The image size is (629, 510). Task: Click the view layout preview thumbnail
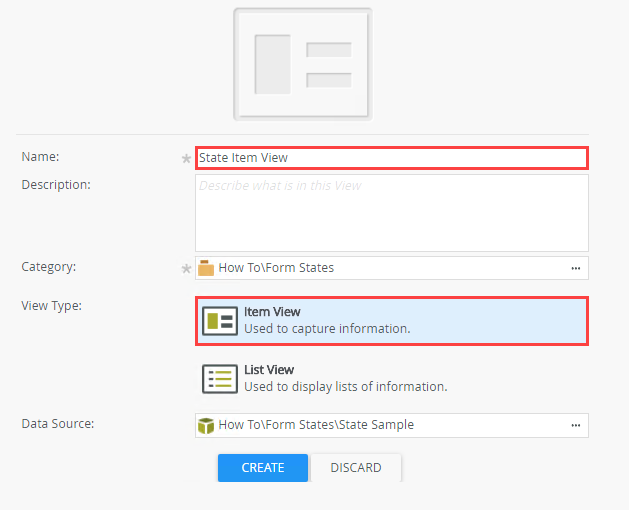coord(303,64)
